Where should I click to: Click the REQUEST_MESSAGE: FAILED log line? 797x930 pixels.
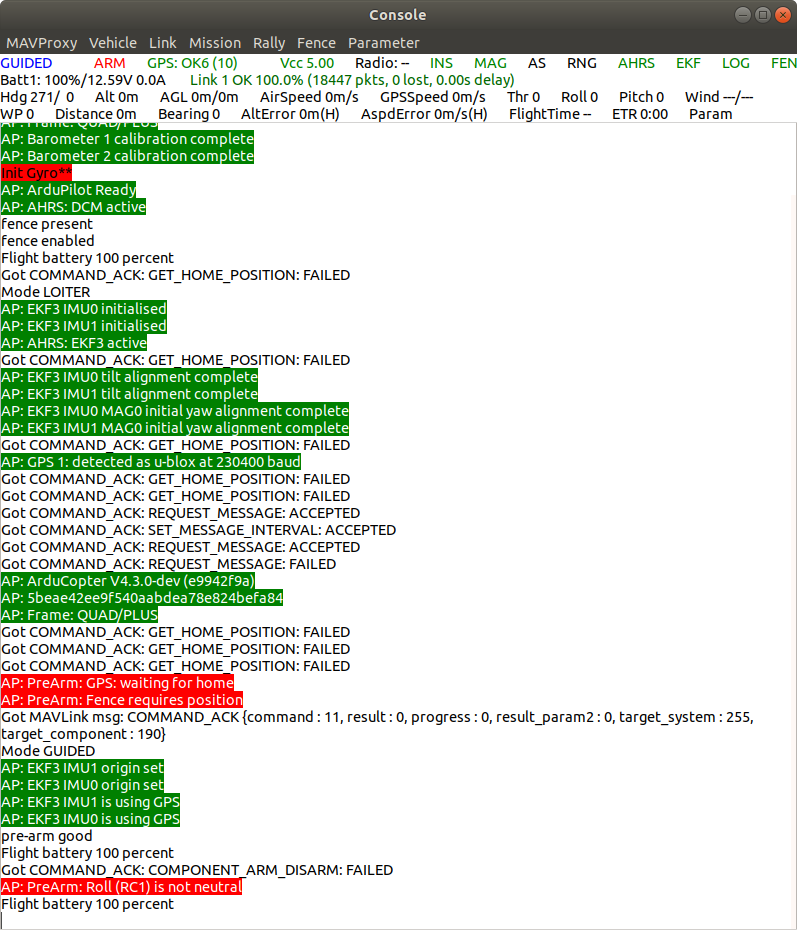click(x=168, y=564)
